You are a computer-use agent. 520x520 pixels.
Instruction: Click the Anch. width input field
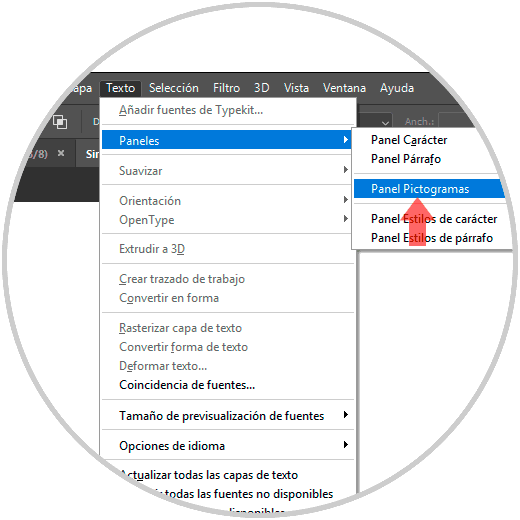click(457, 121)
